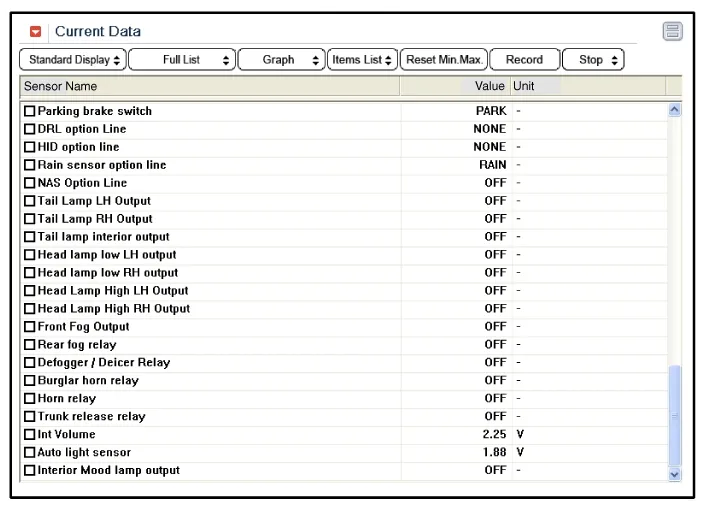Click the list view icon at top right
The height and width of the screenshot is (505, 701).
coord(673,32)
